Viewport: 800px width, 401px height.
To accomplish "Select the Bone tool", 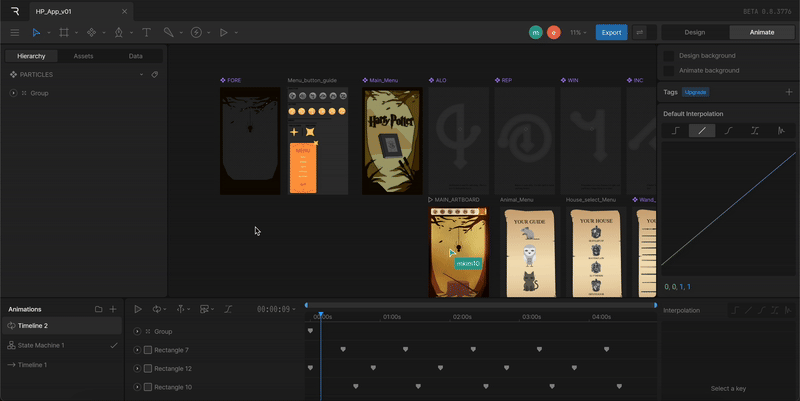I will pos(168,32).
